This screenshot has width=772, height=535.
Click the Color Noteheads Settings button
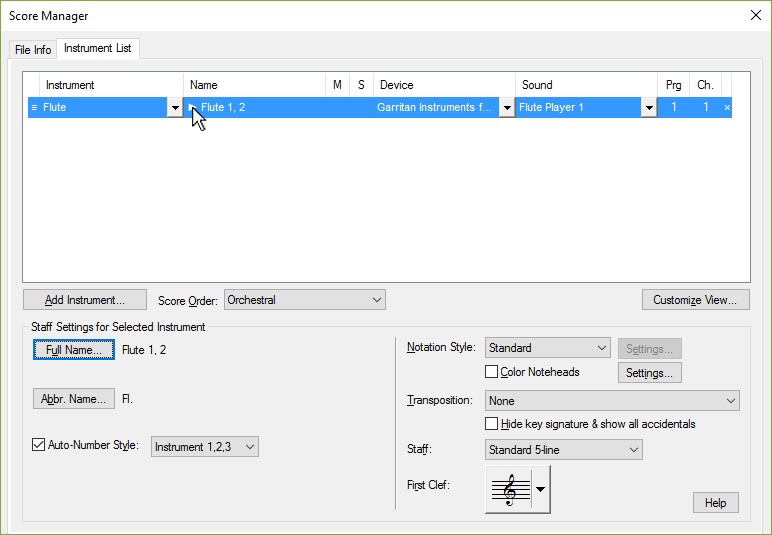point(649,373)
